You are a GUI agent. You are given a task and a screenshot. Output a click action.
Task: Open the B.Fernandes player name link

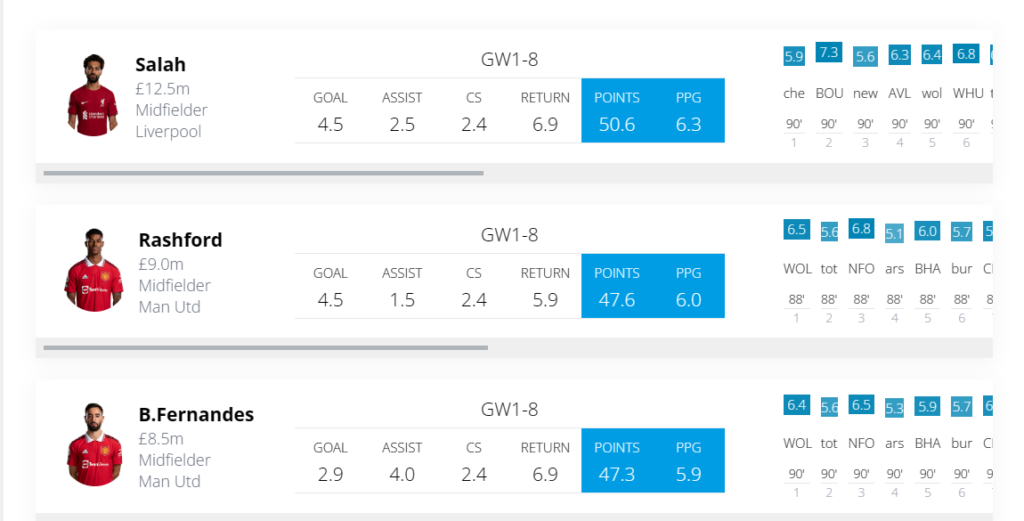[196, 415]
